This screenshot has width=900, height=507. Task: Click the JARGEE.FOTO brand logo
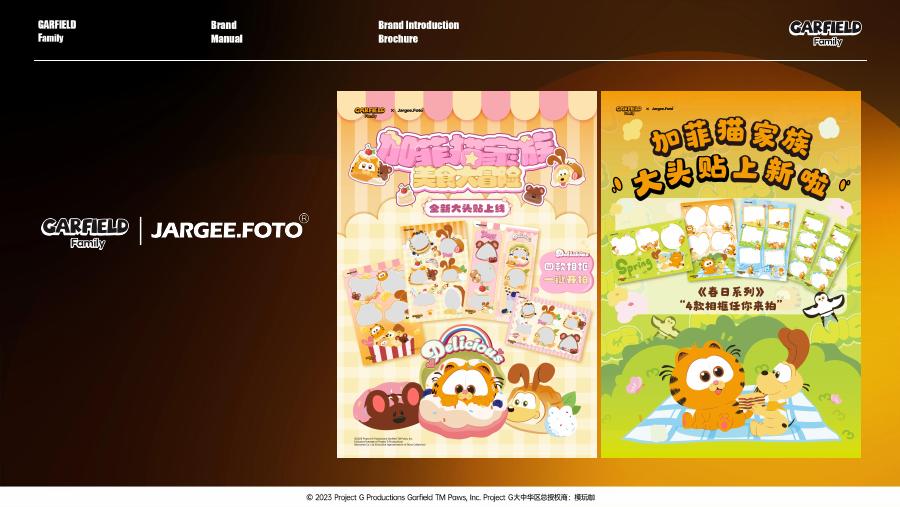tap(230, 228)
